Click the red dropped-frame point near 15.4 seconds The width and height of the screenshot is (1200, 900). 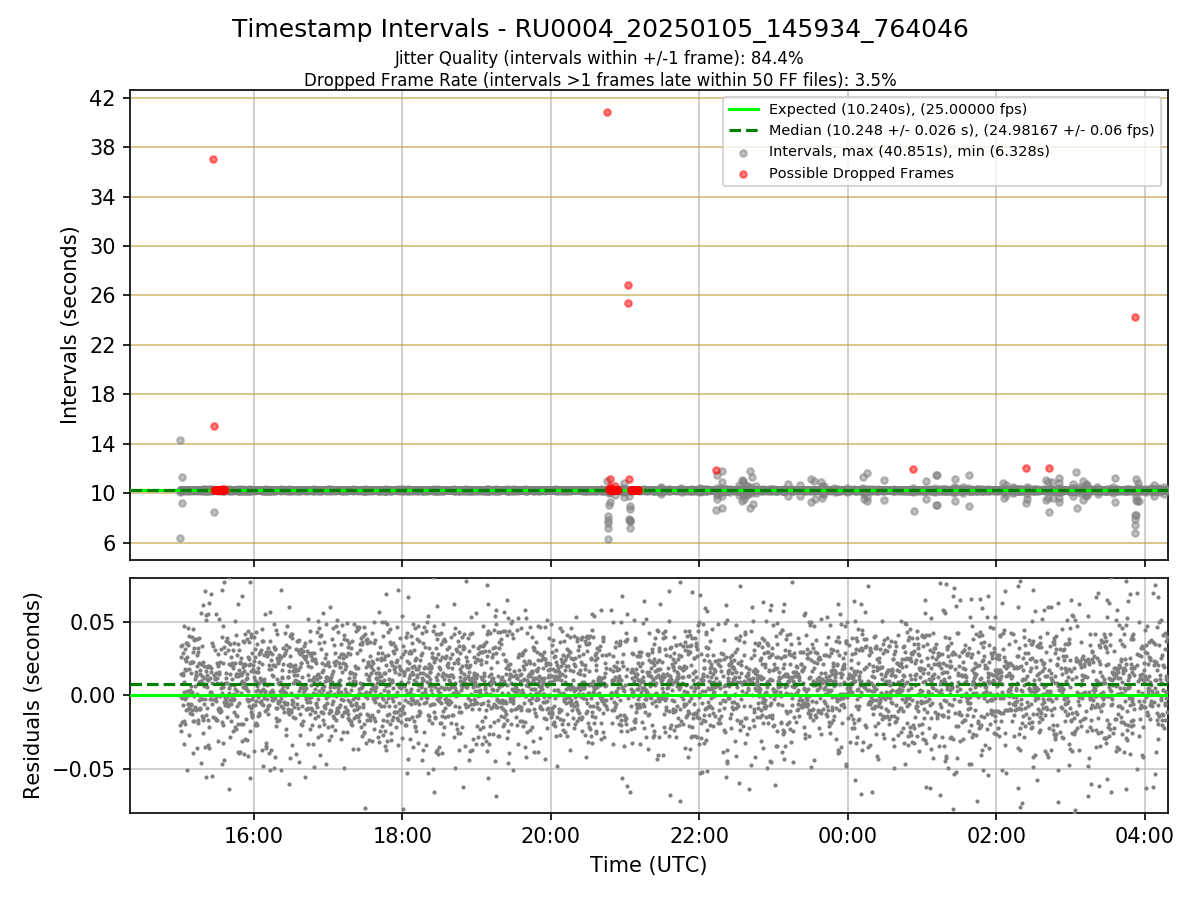coord(214,426)
